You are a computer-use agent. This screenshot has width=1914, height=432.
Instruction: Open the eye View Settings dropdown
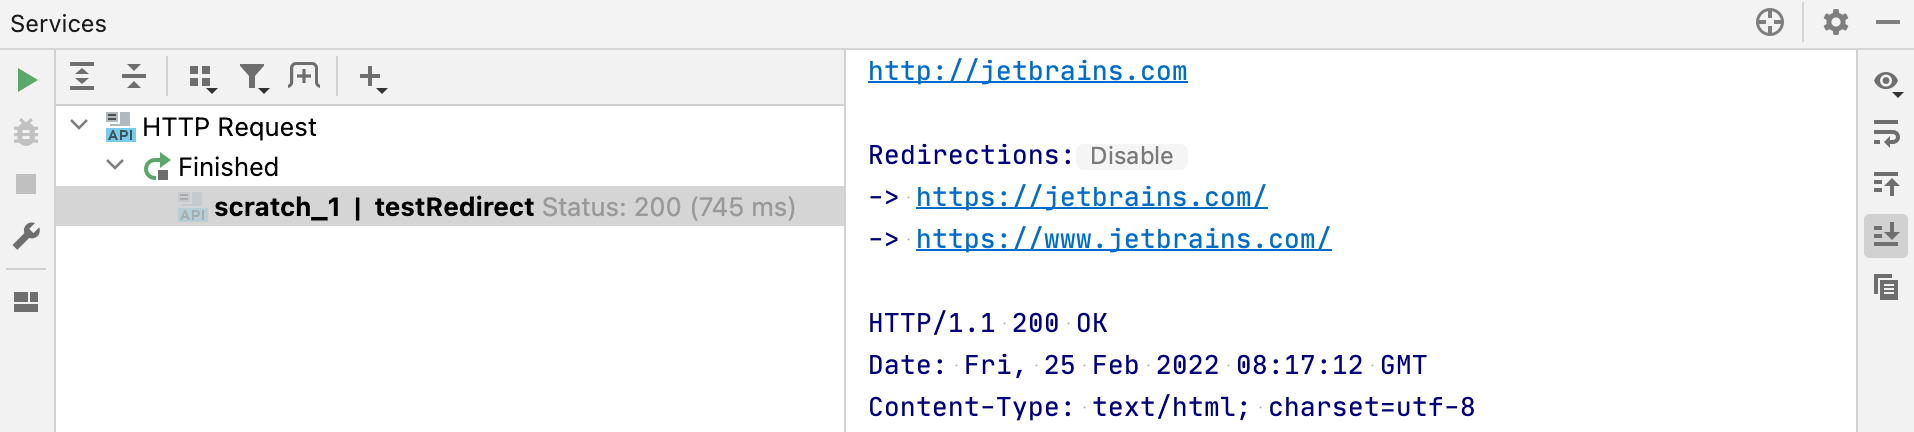coord(1887,82)
